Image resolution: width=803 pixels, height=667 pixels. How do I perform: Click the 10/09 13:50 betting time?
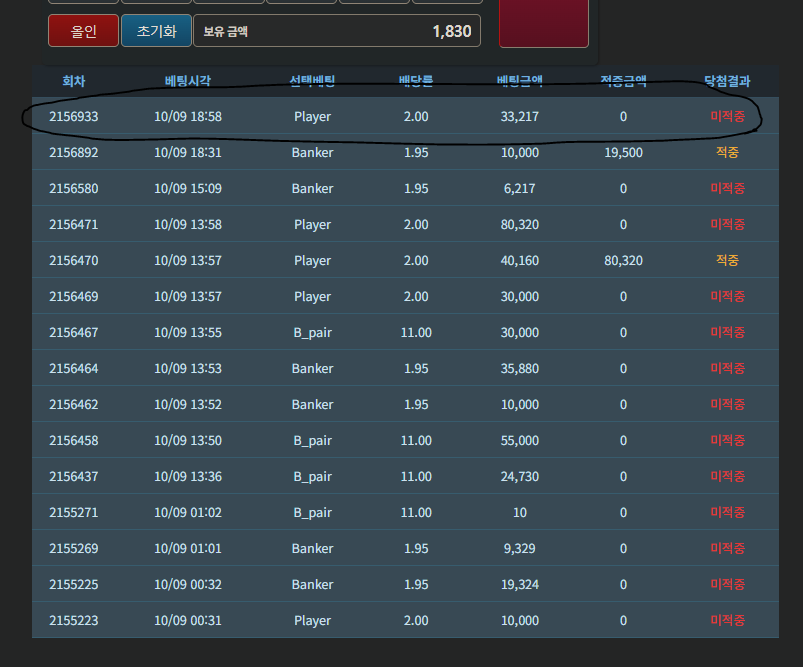coord(188,441)
